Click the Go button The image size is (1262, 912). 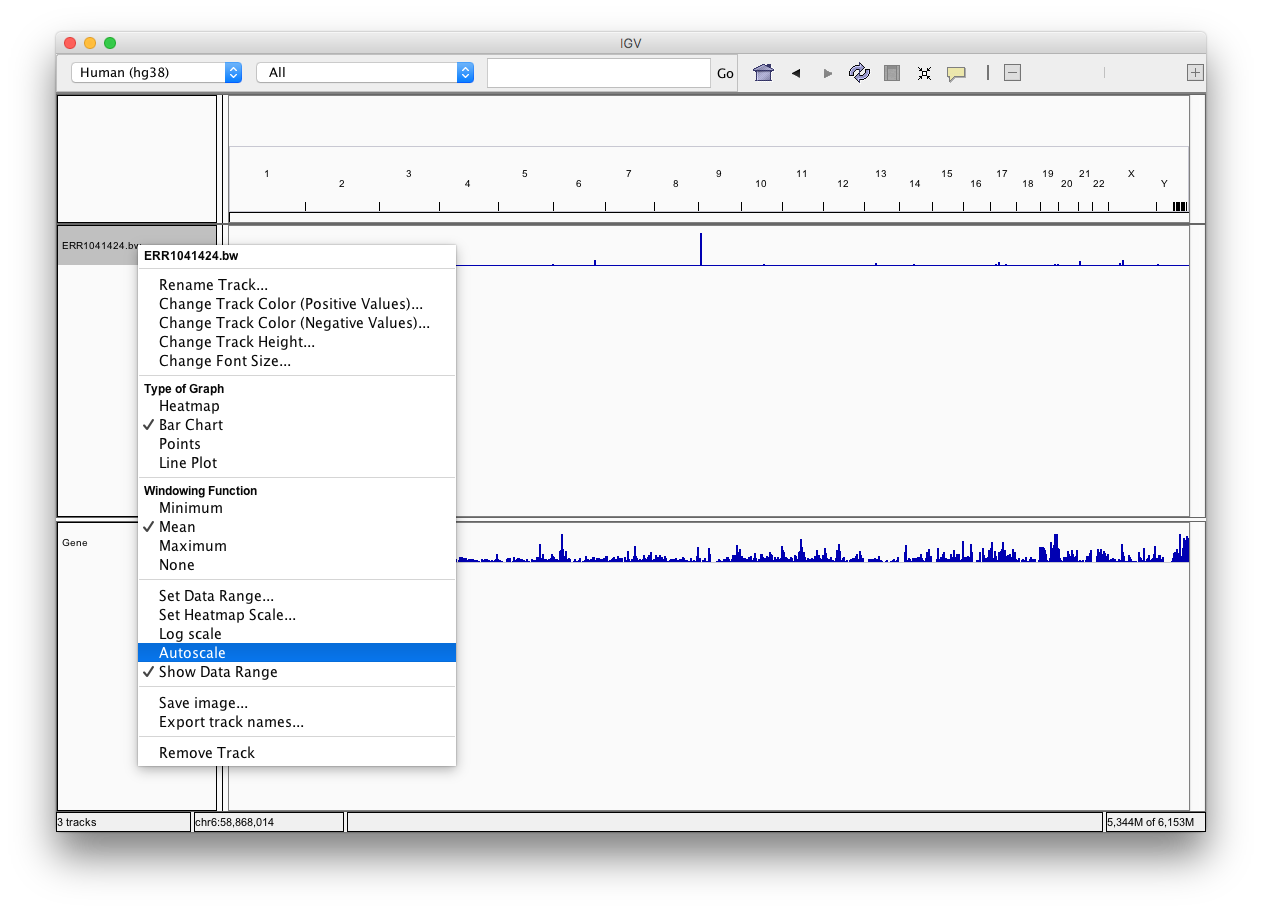pos(725,74)
